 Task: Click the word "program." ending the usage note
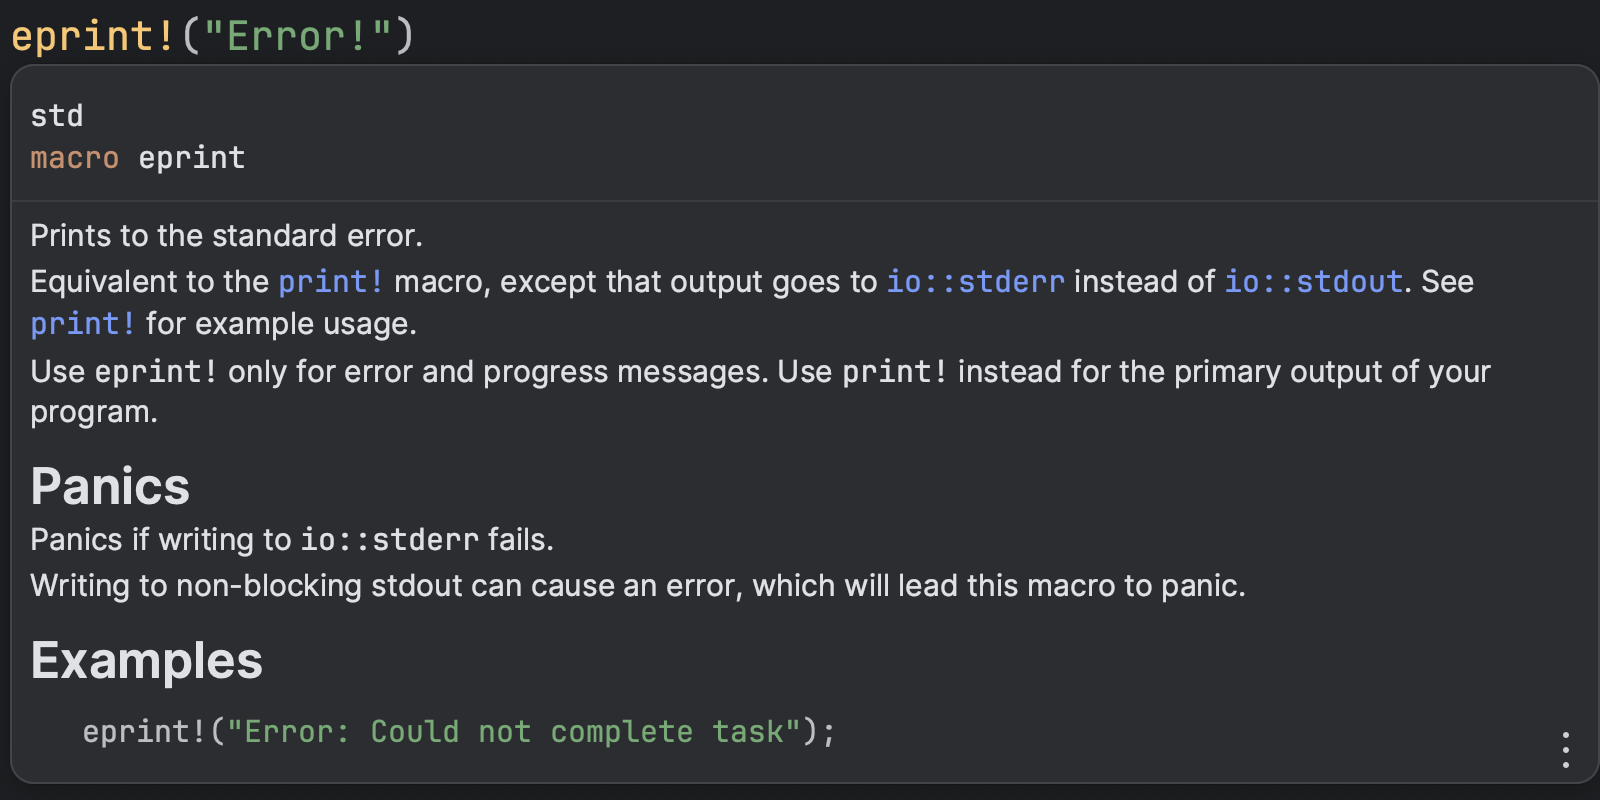click(x=94, y=412)
